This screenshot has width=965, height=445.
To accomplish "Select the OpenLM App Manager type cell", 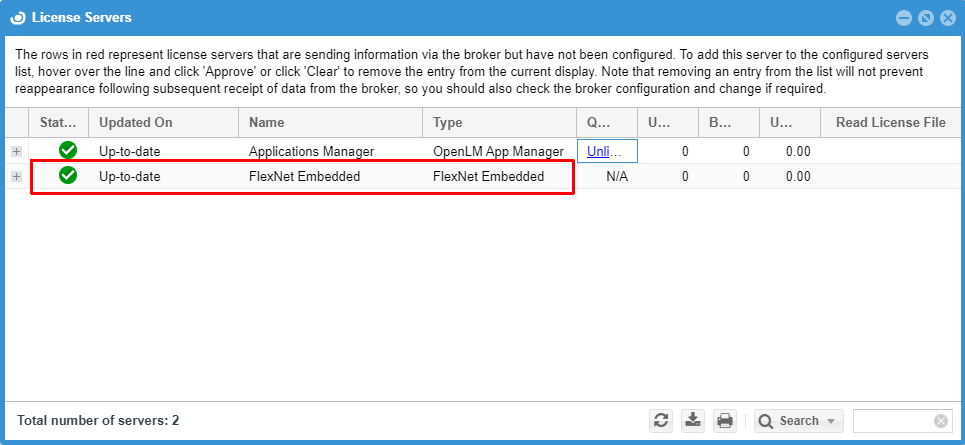I will (498, 151).
